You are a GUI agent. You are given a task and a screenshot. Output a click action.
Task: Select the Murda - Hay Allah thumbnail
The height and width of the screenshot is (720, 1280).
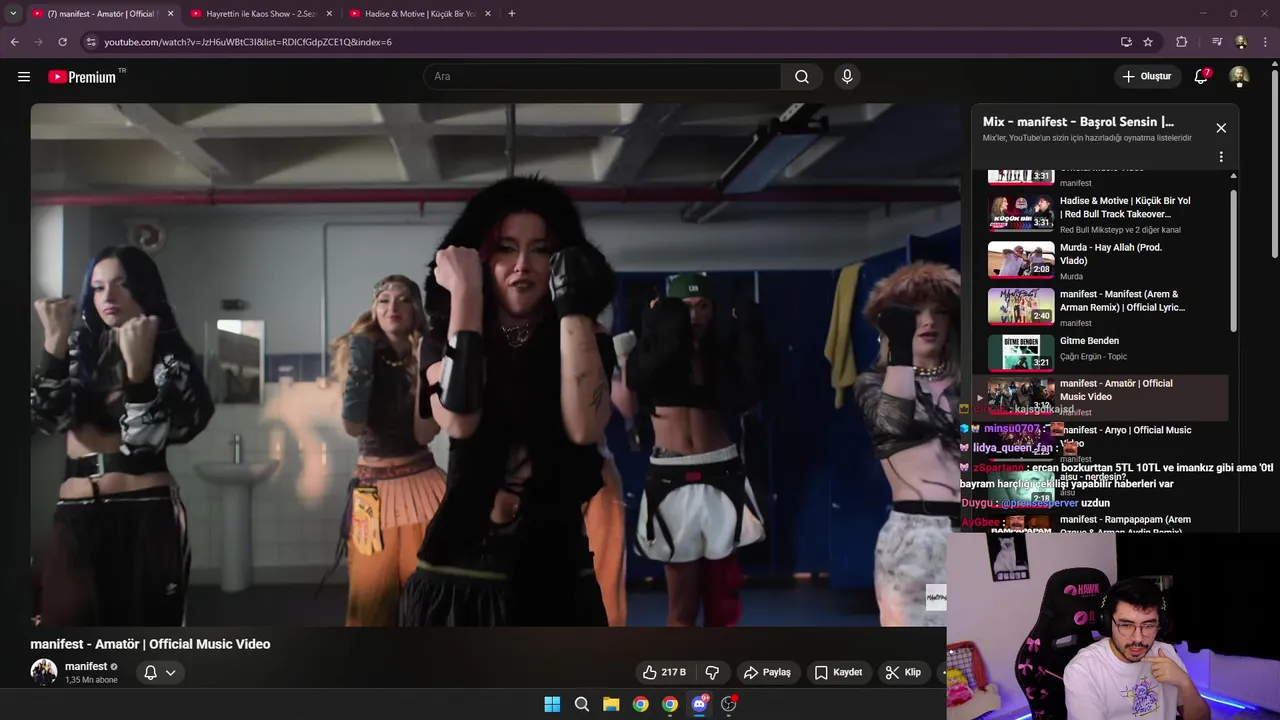(x=1021, y=260)
